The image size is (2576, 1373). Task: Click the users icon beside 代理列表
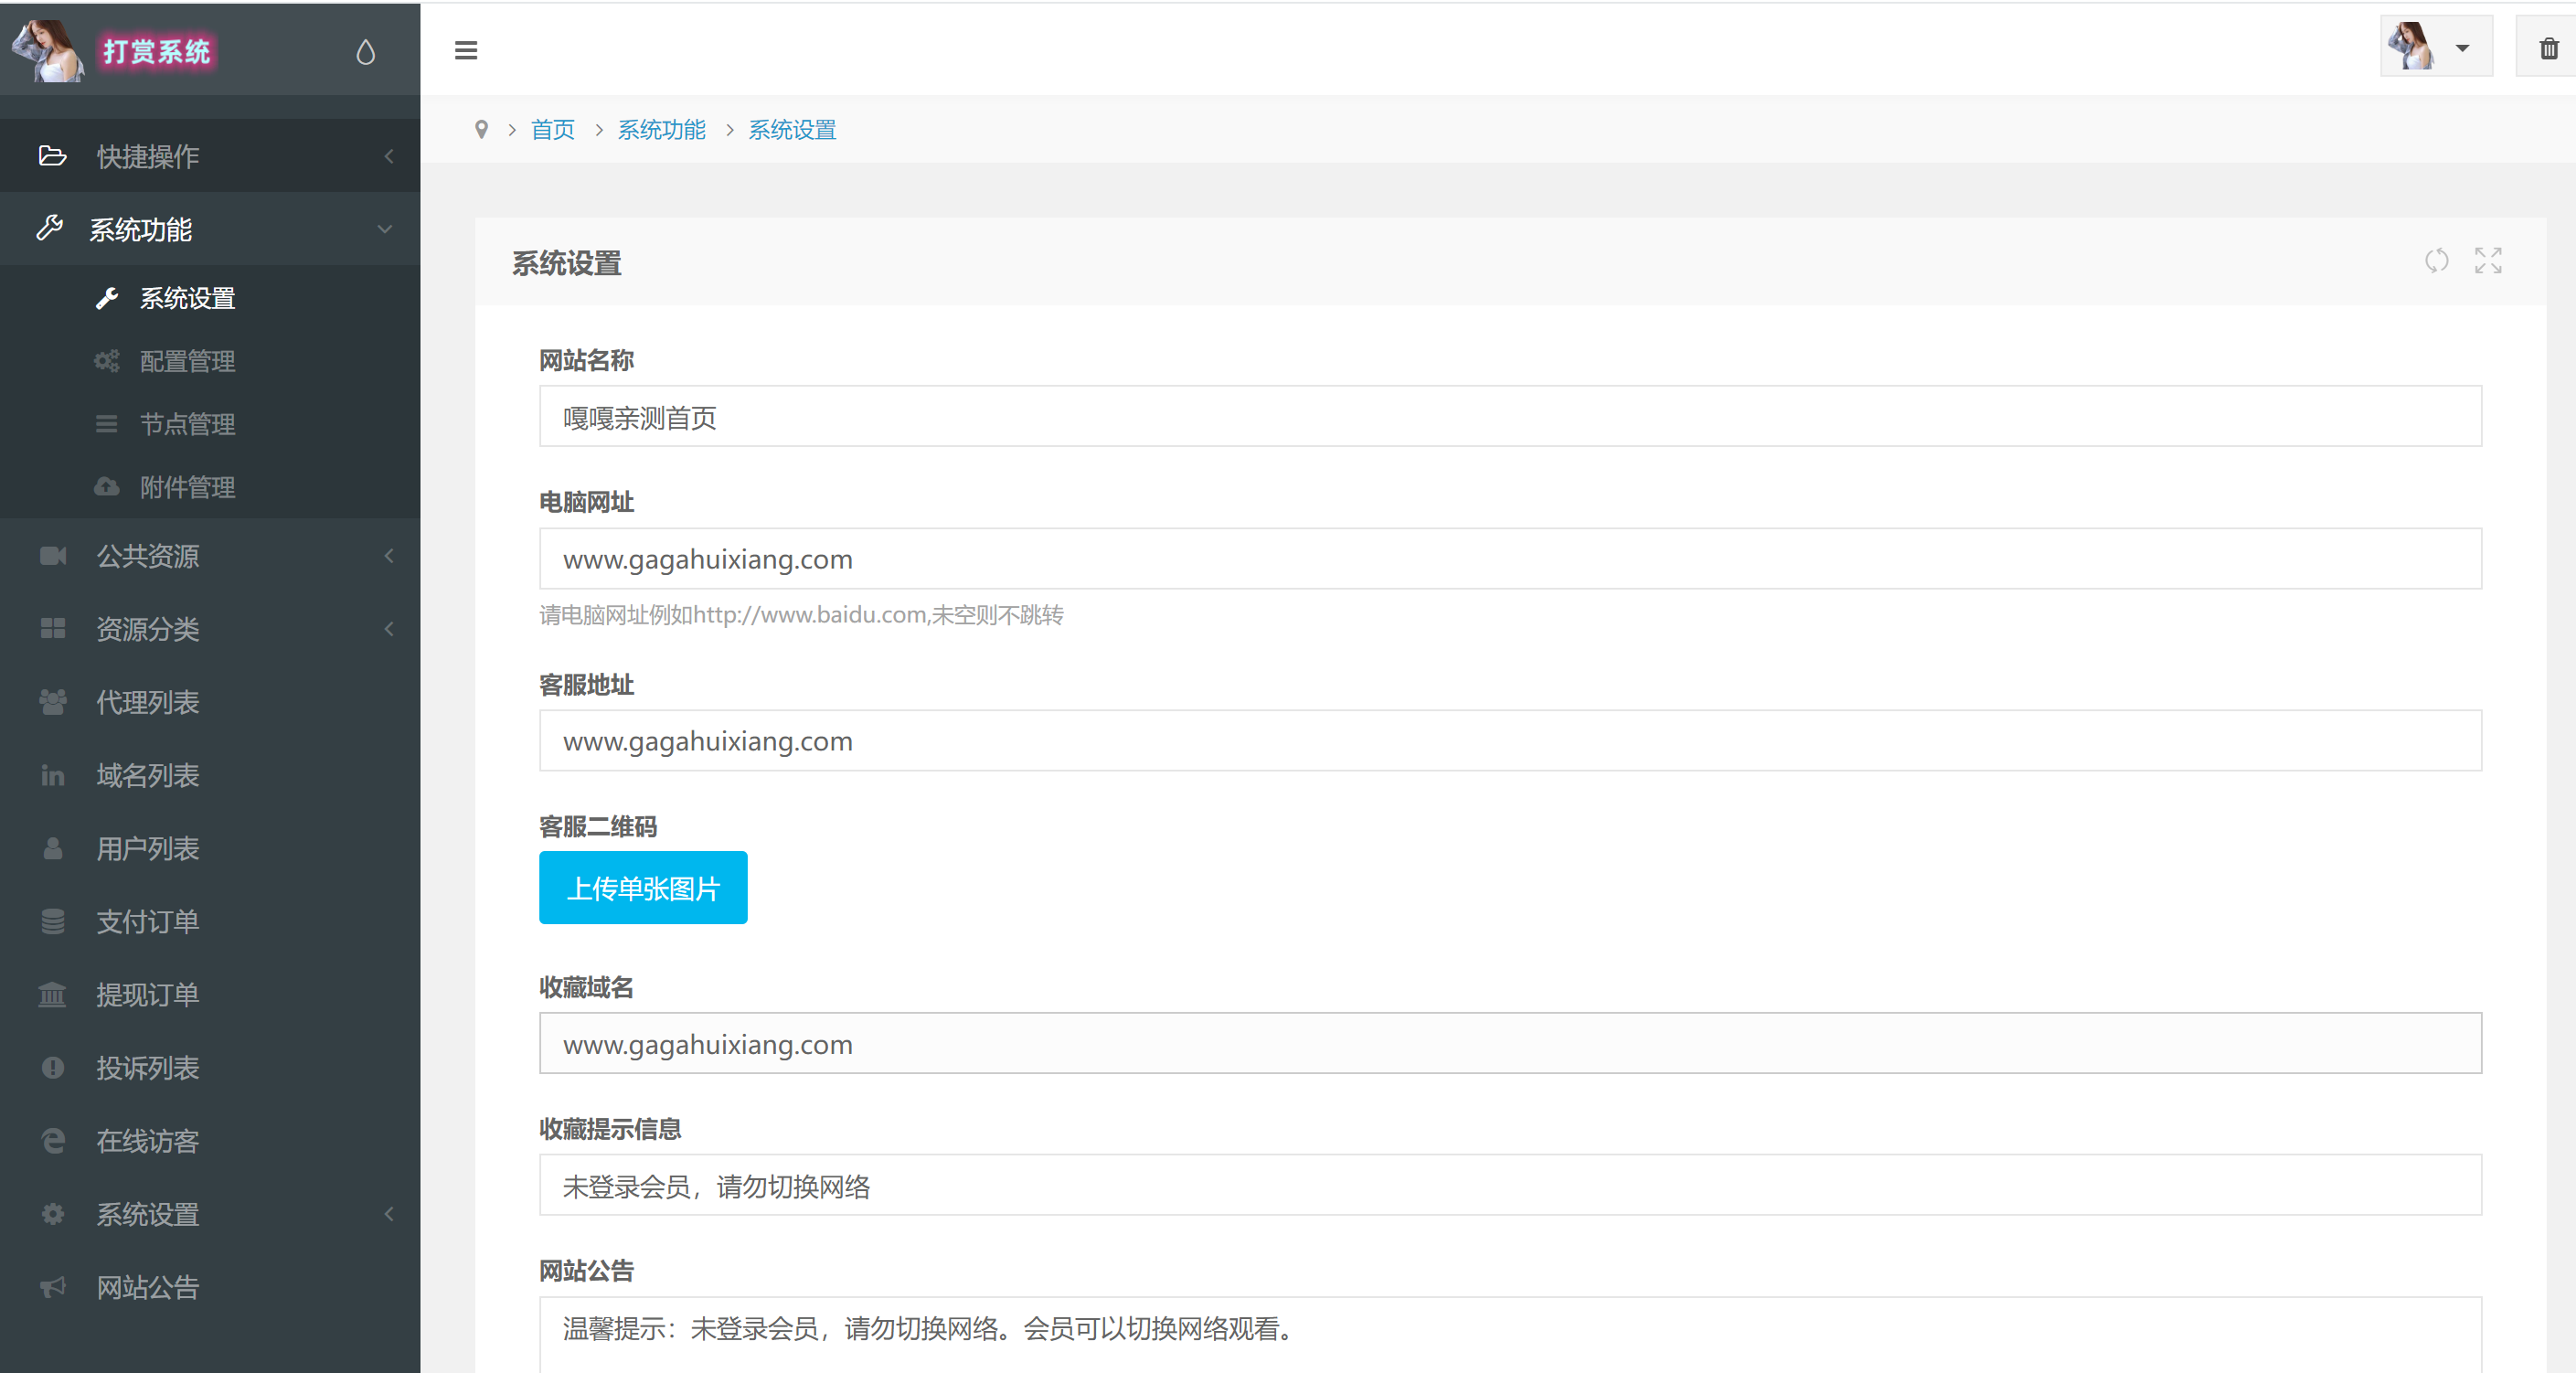coord(53,702)
